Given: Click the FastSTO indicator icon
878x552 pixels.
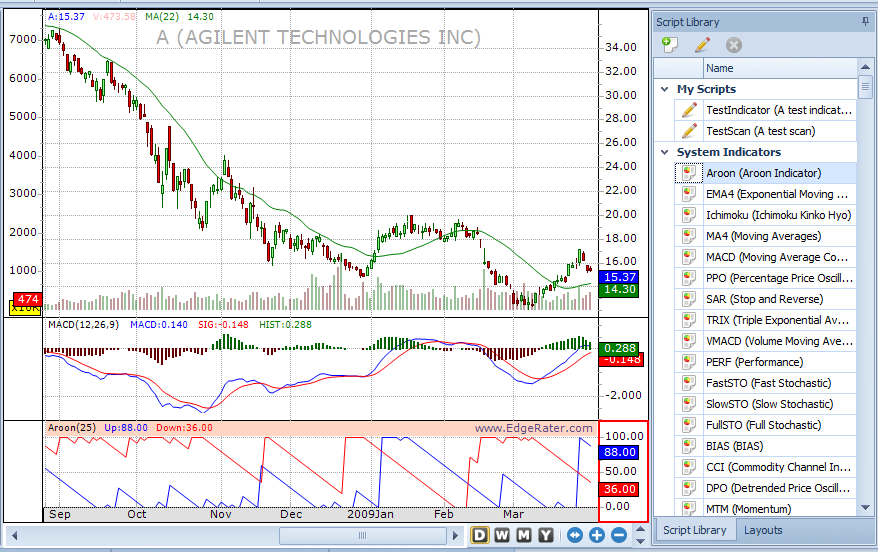Looking at the screenshot, I should pyautogui.click(x=689, y=383).
